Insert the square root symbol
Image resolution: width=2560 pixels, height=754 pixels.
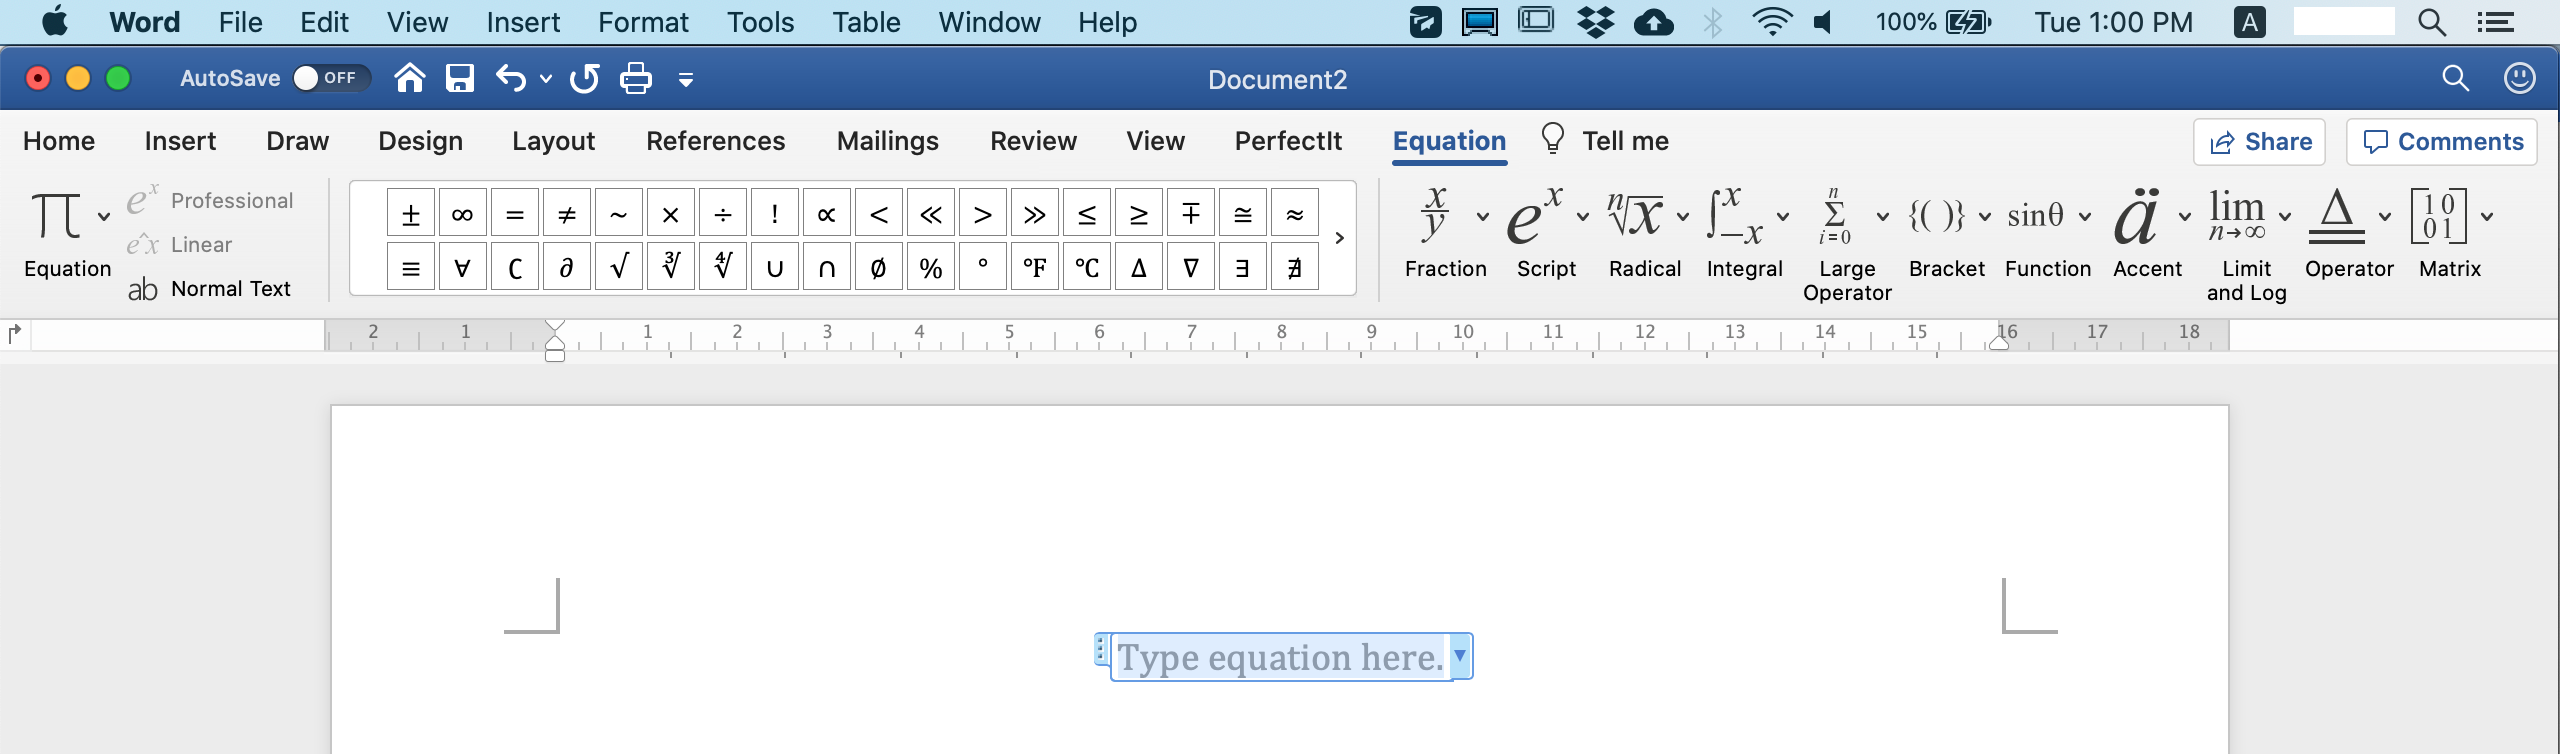(619, 267)
